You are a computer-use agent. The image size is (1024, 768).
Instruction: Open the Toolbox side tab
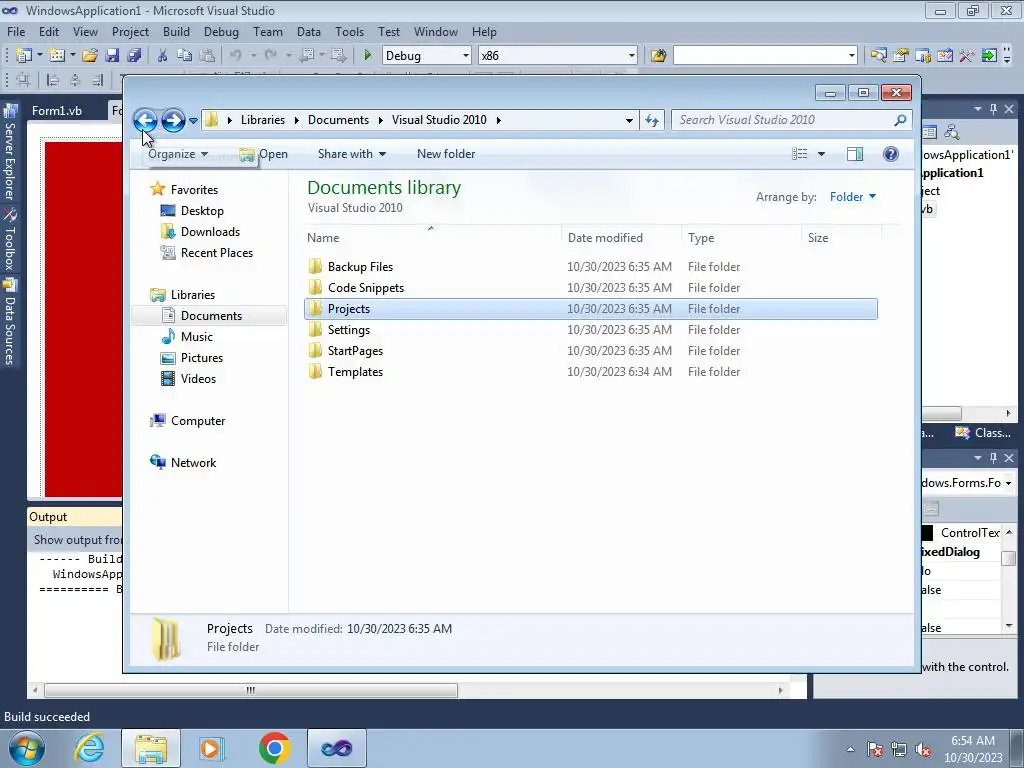(x=9, y=240)
